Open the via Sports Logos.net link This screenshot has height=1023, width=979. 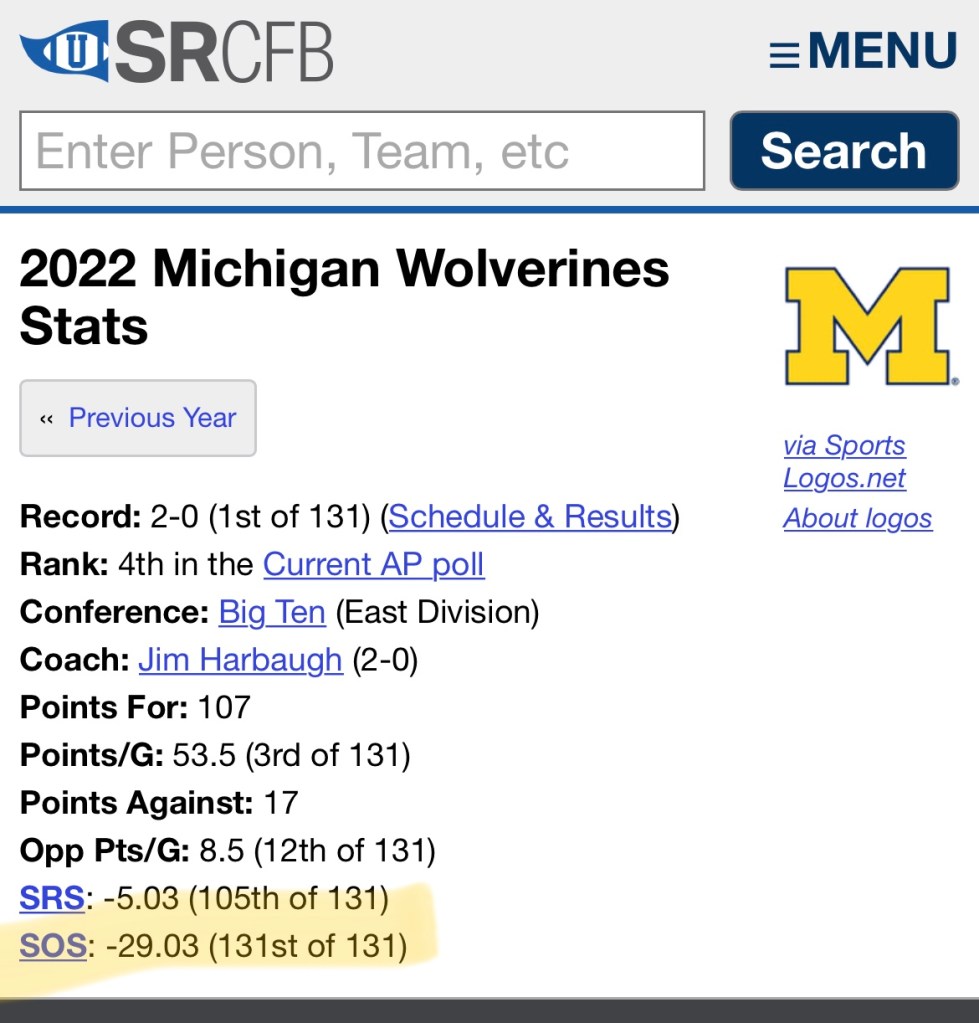click(844, 461)
